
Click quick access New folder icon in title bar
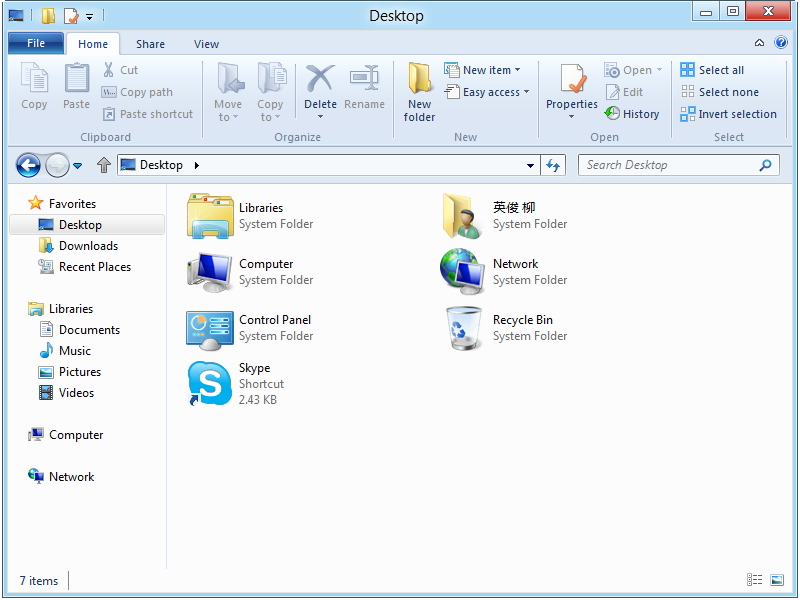pos(48,16)
